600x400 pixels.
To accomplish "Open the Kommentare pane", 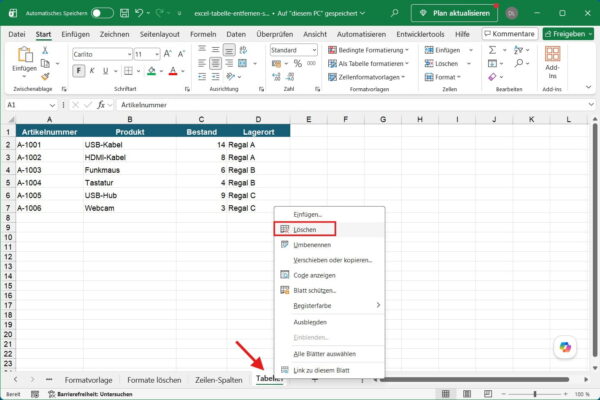I will (510, 34).
